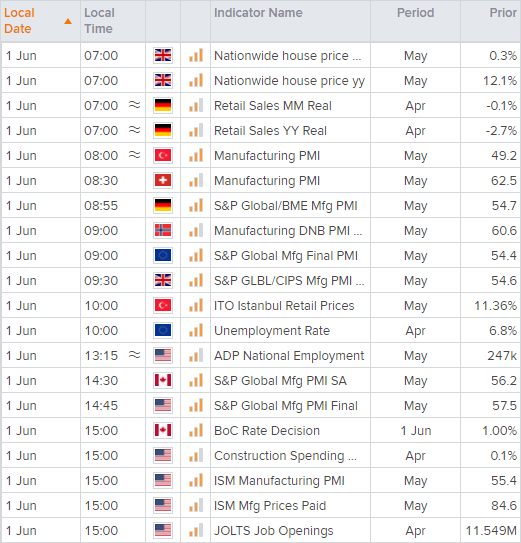Open the S&P Global Mfg PMI SA indicator

click(280, 381)
